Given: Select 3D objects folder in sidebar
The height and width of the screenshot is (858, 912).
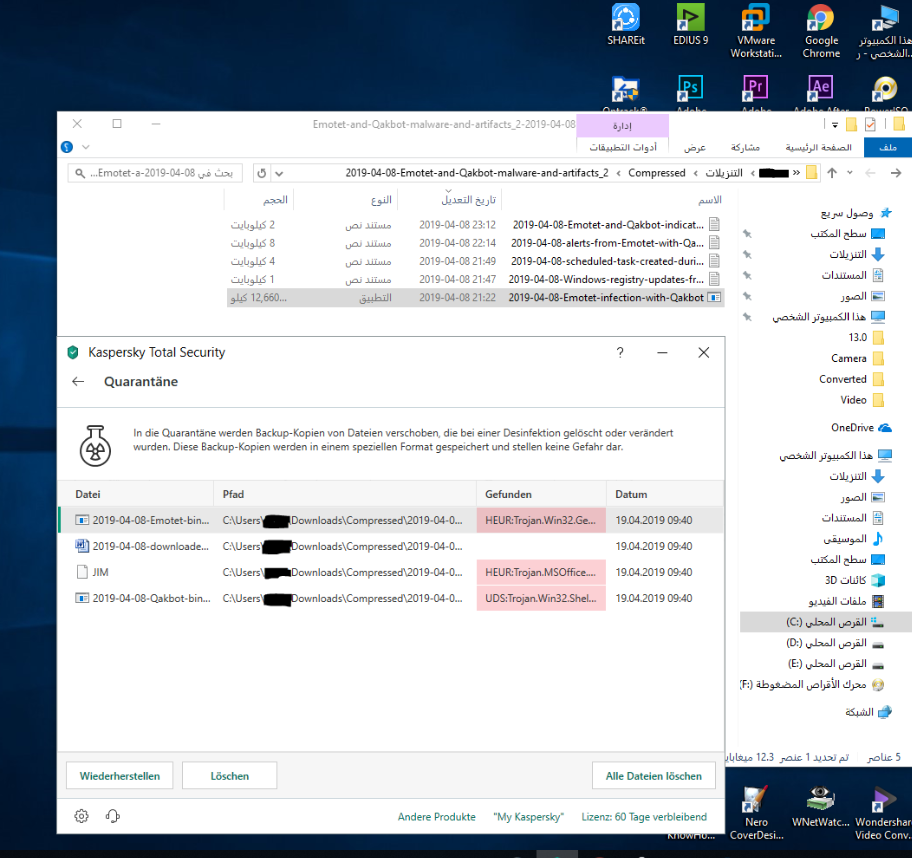Looking at the screenshot, I should pyautogui.click(x=854, y=580).
